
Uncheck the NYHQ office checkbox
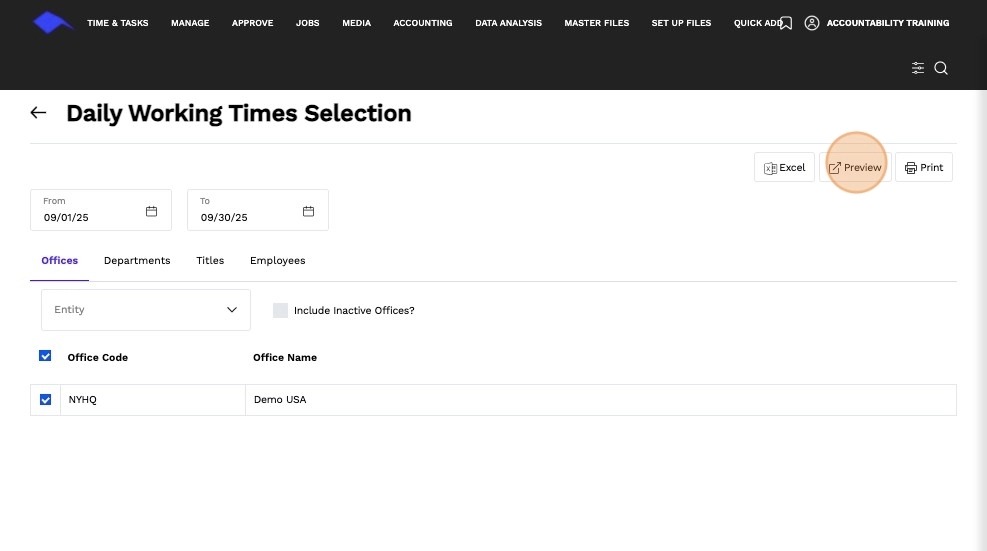click(x=45, y=400)
